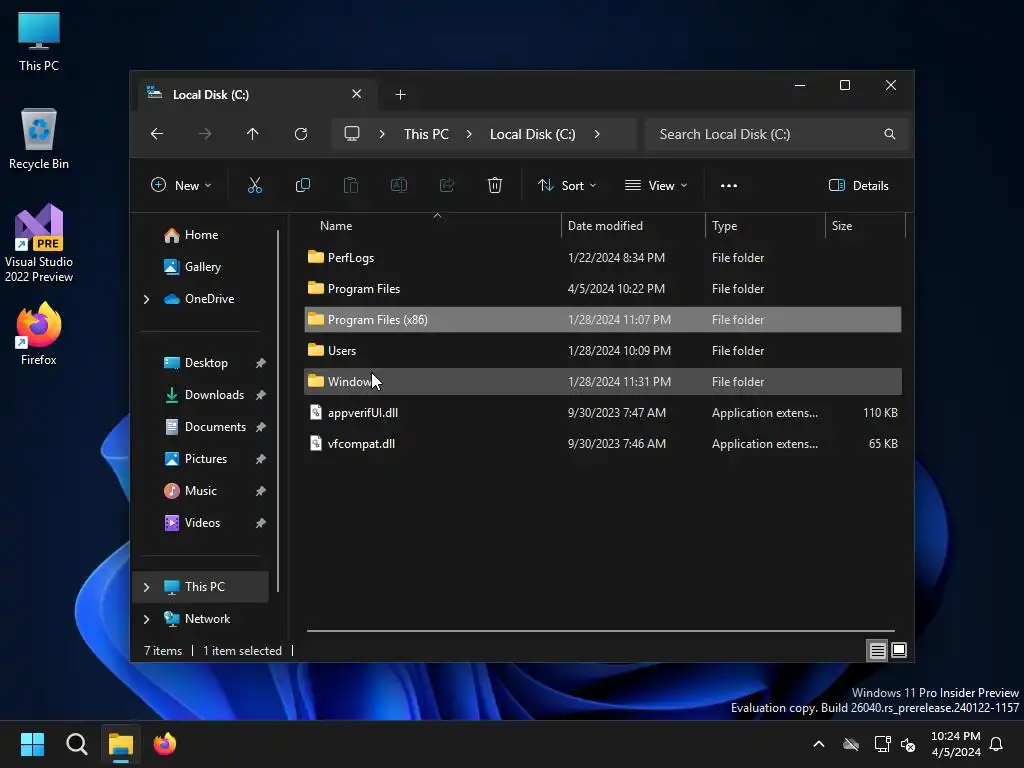Select the appverifUI.dll file
Screen dimensions: 1024x768
pos(603,413)
